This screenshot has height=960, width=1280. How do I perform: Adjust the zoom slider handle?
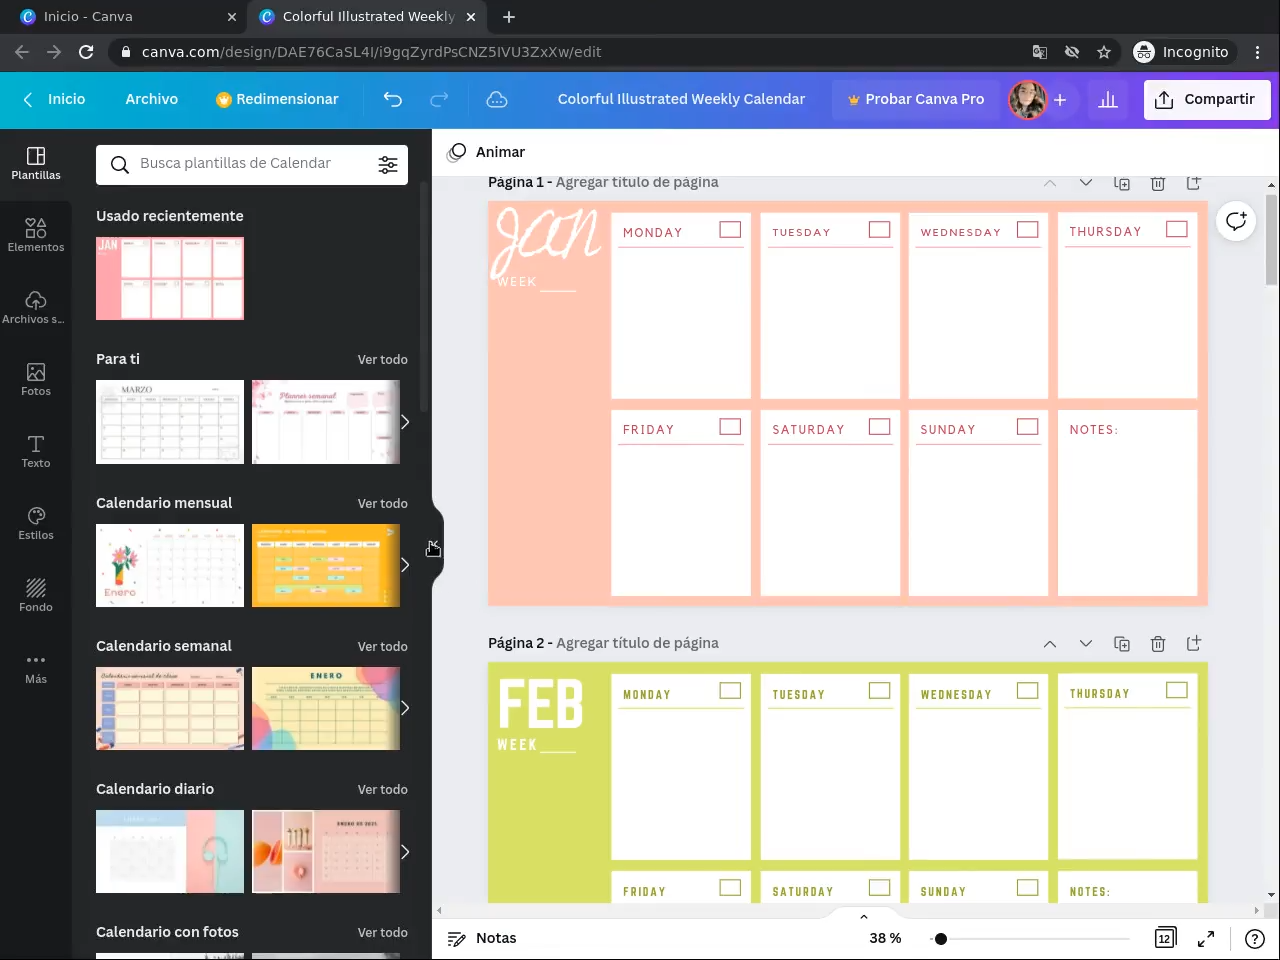coord(941,939)
